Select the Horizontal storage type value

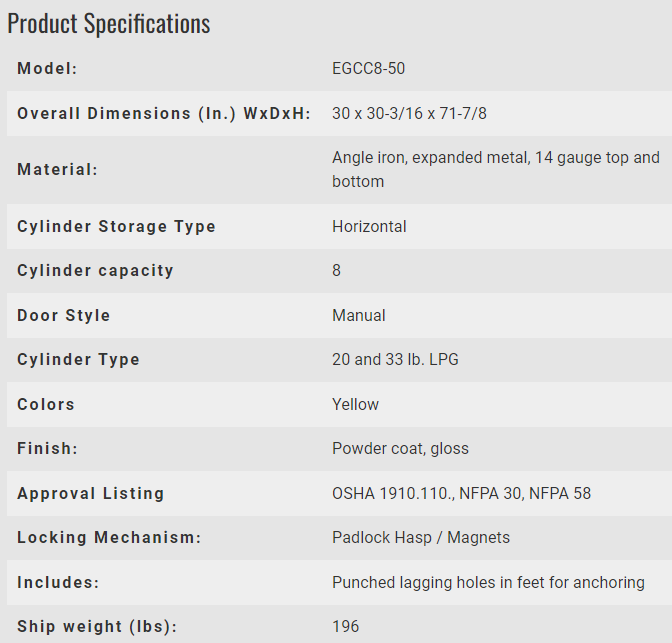(x=369, y=227)
